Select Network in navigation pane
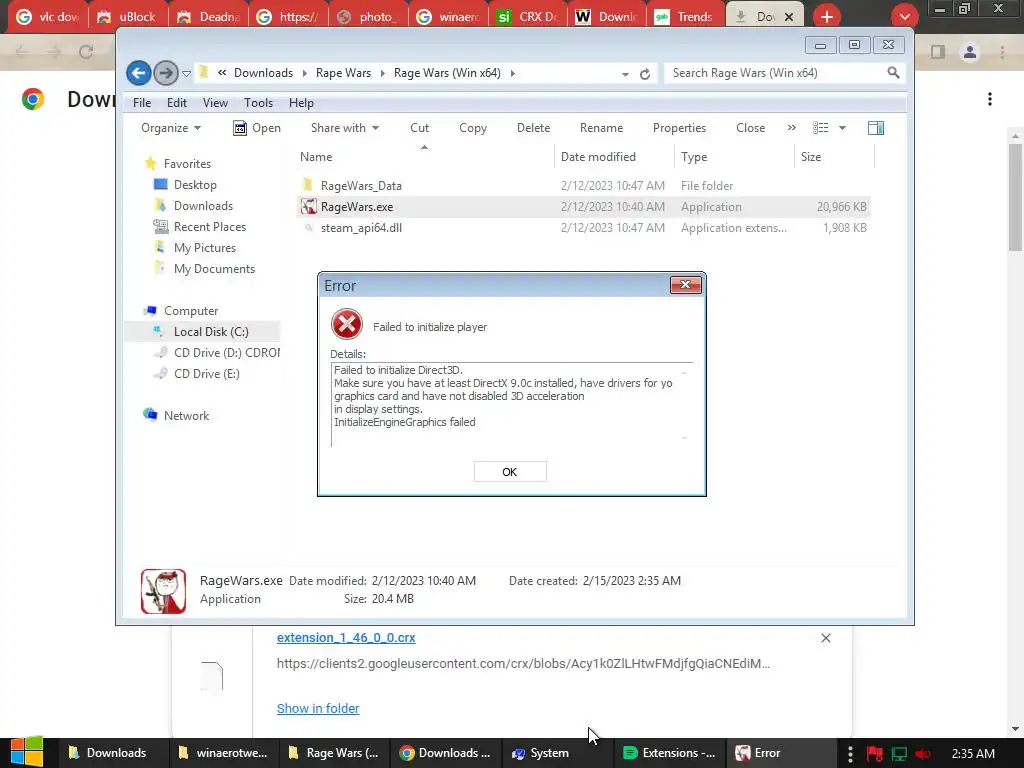Image resolution: width=1024 pixels, height=768 pixels. (186, 415)
